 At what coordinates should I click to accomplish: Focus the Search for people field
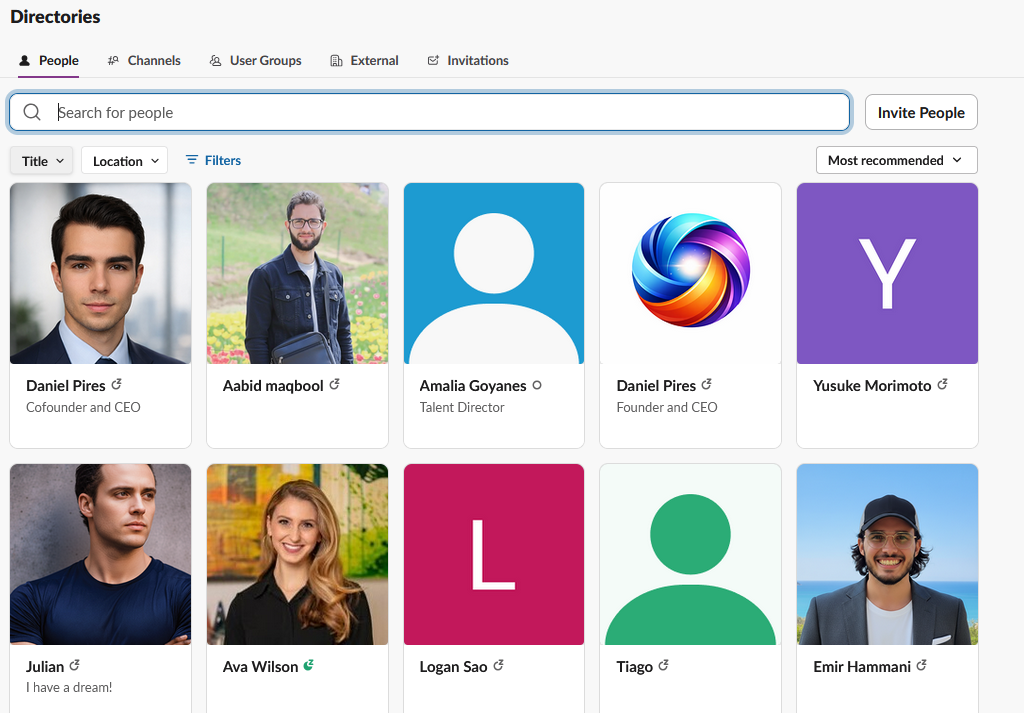(450, 112)
